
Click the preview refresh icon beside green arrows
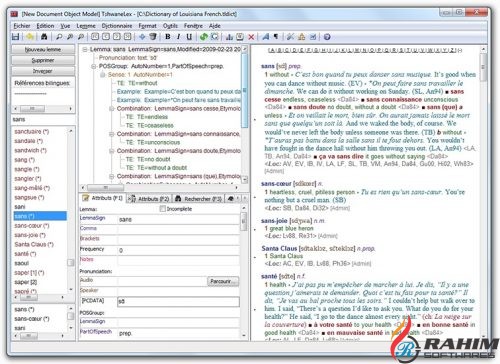tap(214, 37)
